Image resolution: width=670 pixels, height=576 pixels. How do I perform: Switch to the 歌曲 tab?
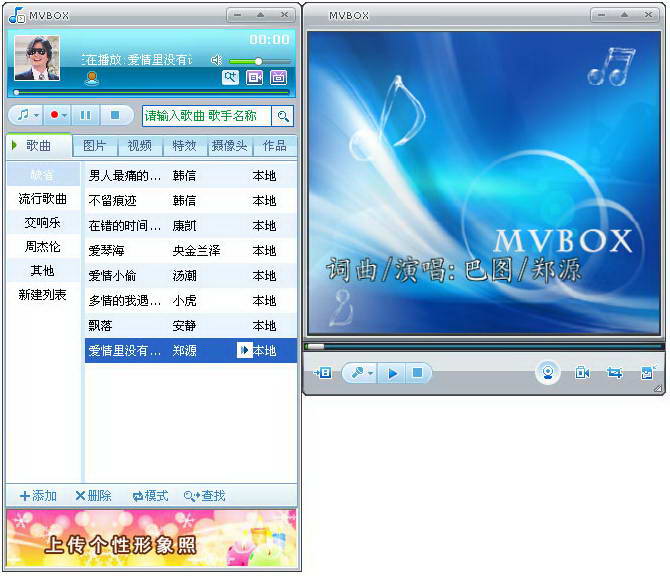click(x=39, y=146)
